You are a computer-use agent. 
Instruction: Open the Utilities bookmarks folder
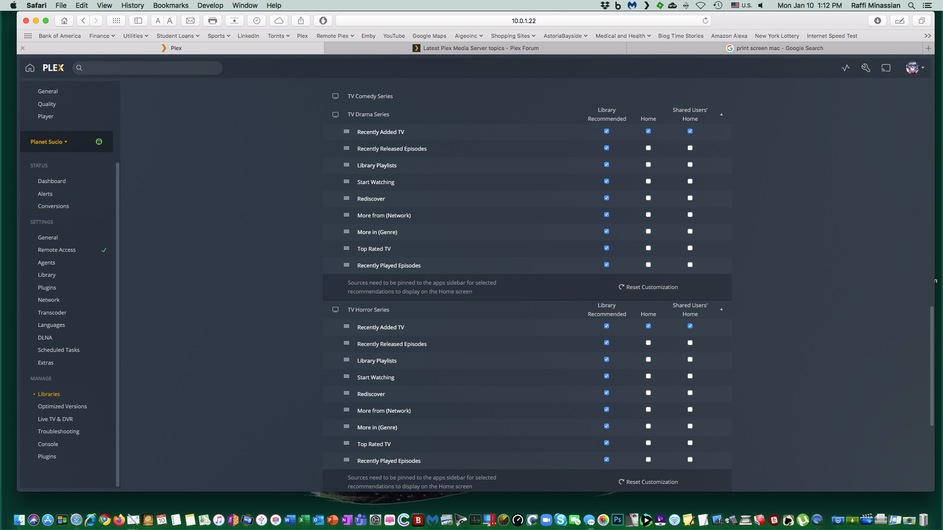pyautogui.click(x=135, y=36)
